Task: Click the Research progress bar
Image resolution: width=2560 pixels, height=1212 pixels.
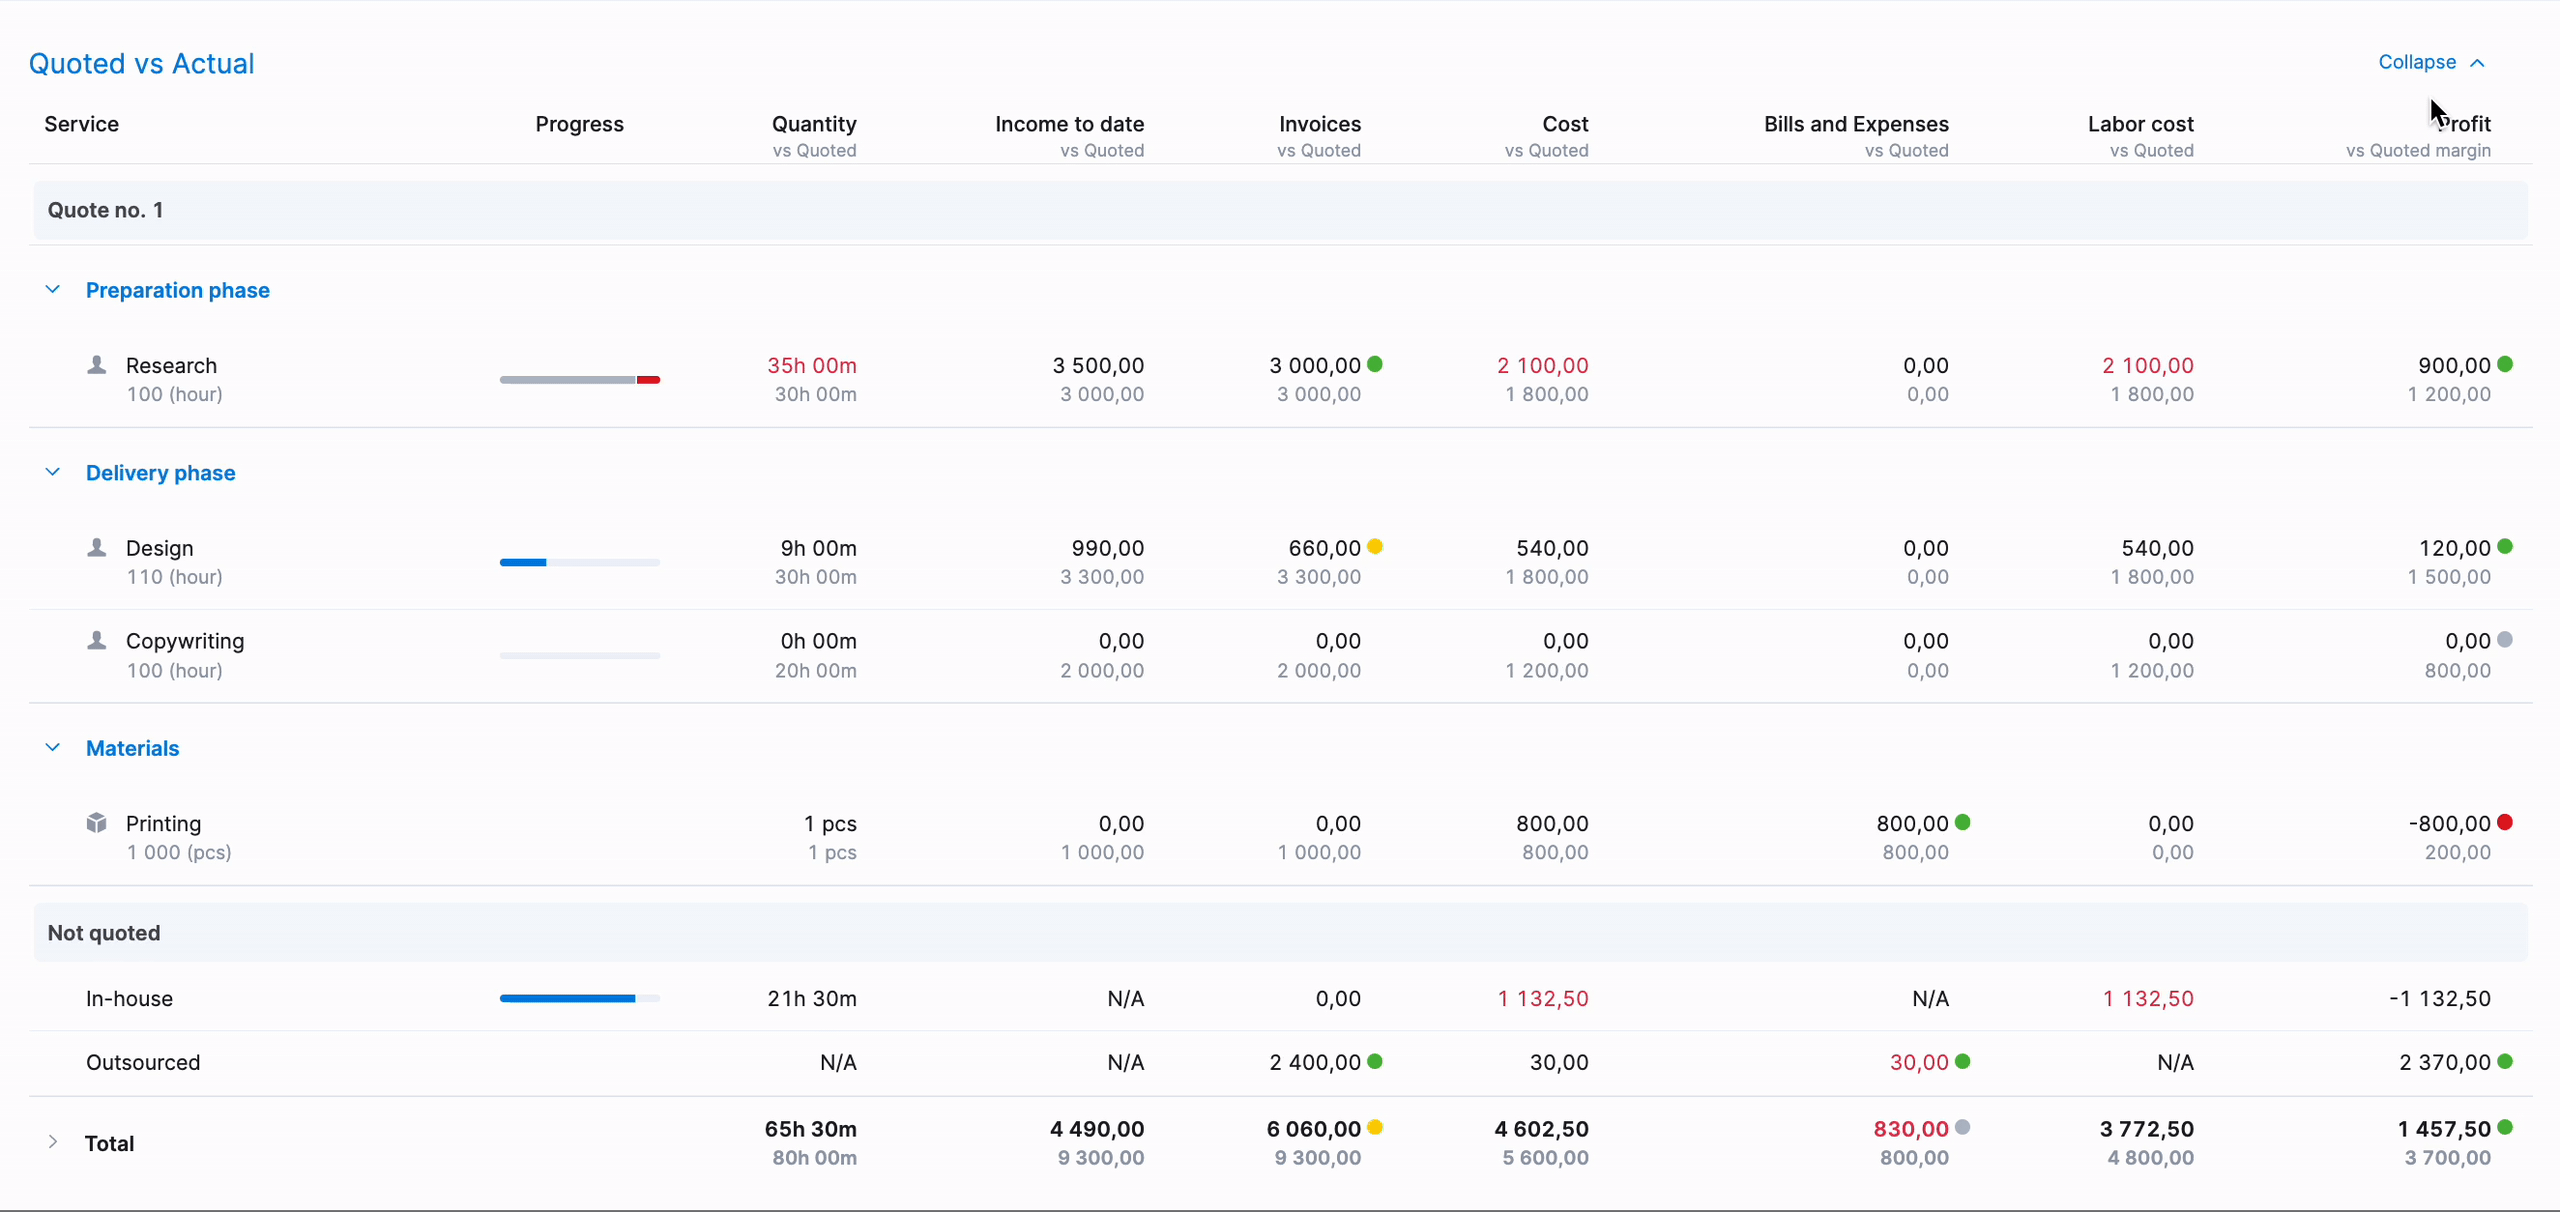Action: (x=580, y=380)
